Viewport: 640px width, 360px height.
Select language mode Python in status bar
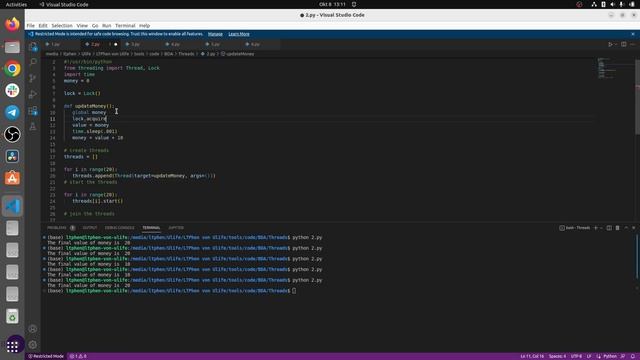610,356
